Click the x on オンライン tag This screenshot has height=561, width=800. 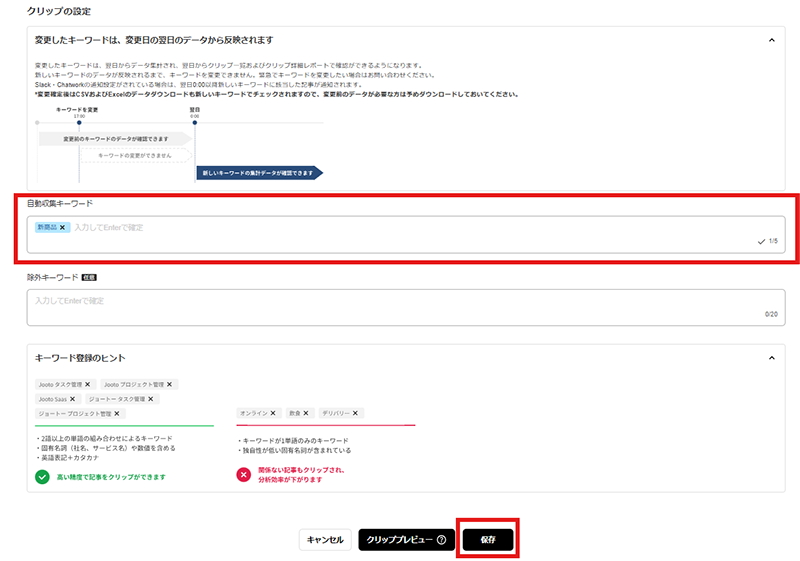(273, 413)
